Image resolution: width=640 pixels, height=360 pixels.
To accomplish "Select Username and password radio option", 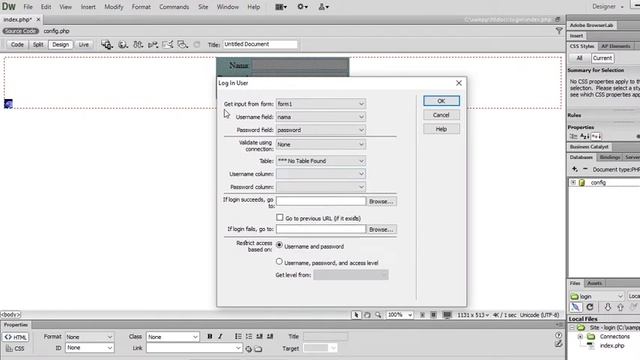I will coord(279,245).
